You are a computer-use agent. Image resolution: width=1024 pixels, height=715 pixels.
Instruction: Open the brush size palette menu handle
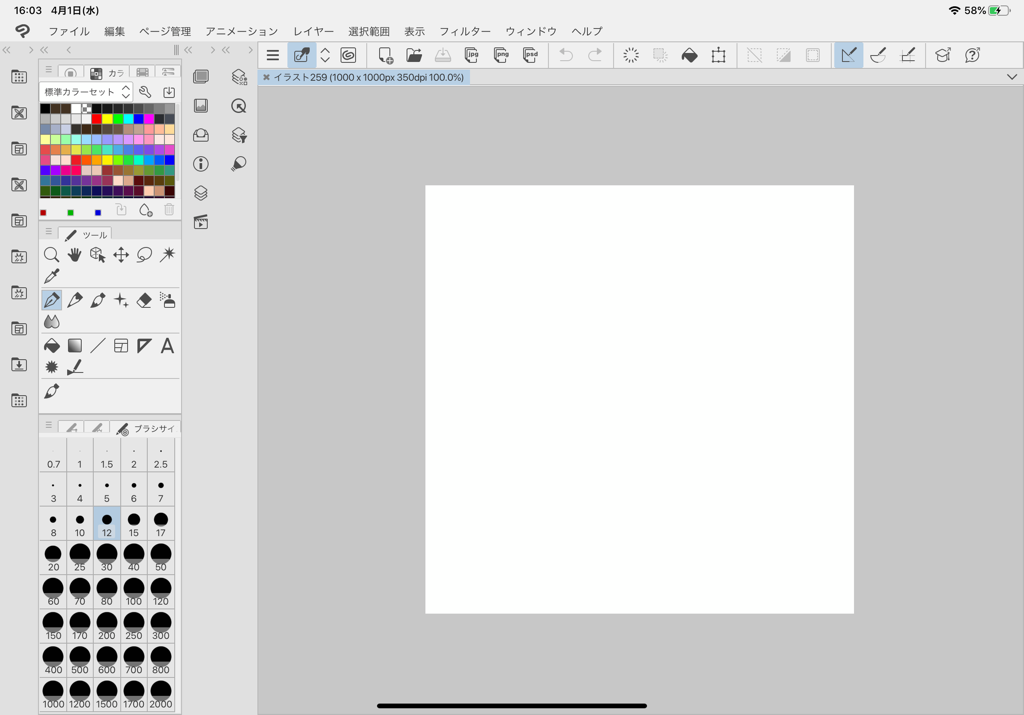48,424
